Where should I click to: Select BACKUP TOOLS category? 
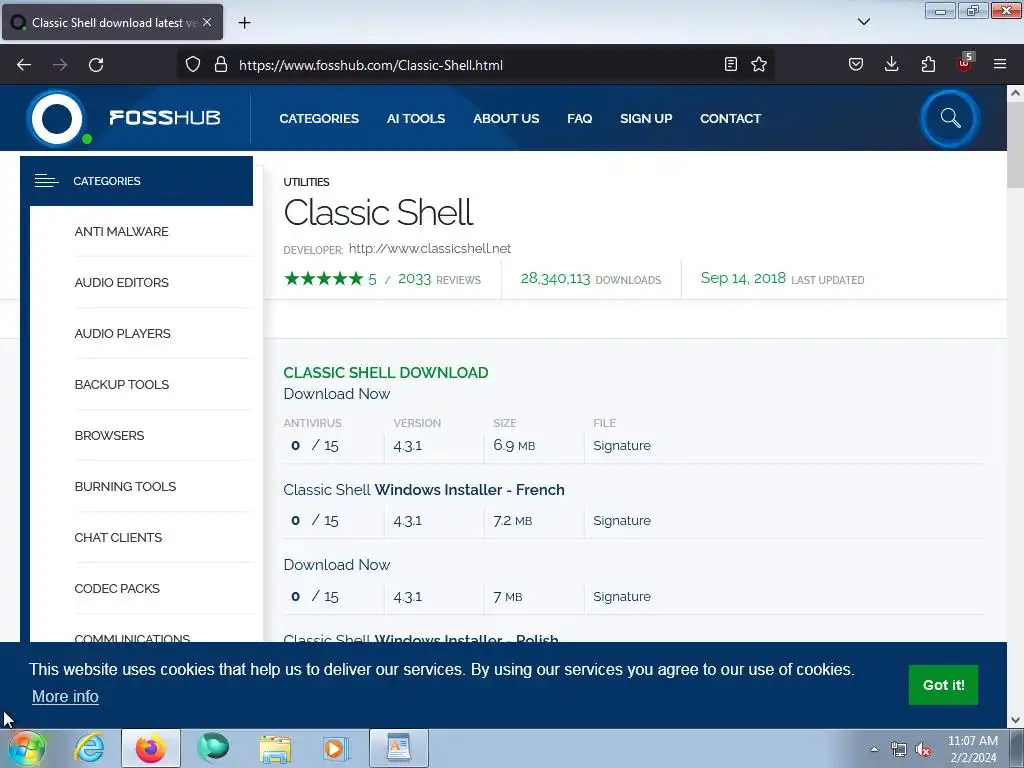pos(121,384)
